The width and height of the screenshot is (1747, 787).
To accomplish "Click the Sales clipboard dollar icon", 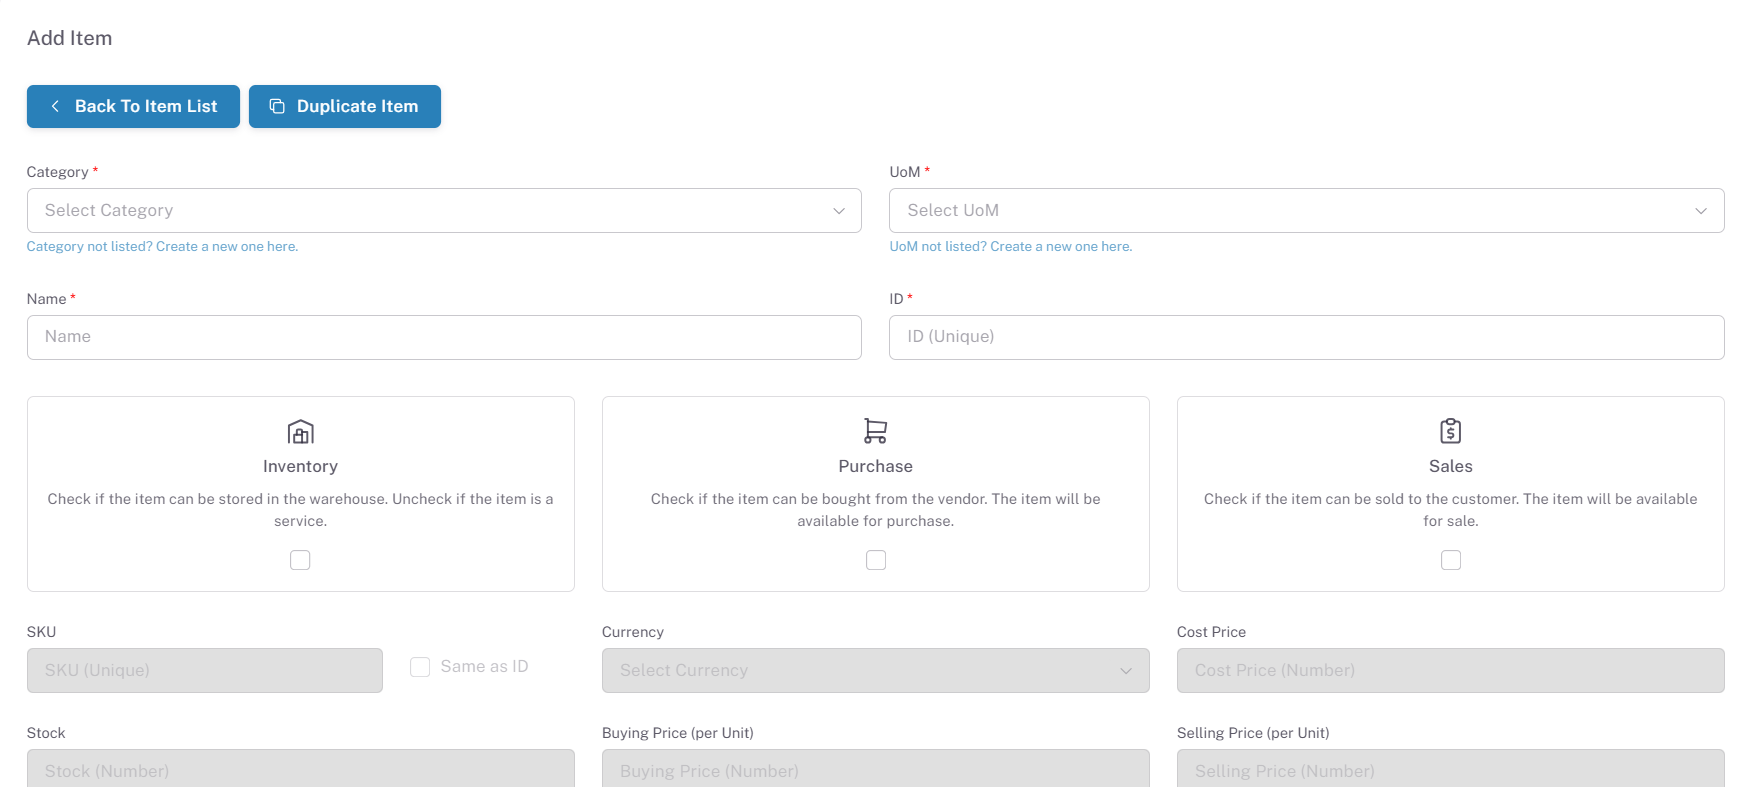I will pyautogui.click(x=1450, y=431).
